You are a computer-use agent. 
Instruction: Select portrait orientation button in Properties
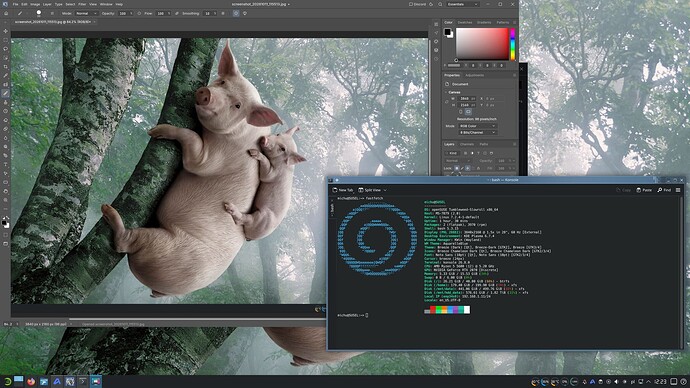point(461,112)
